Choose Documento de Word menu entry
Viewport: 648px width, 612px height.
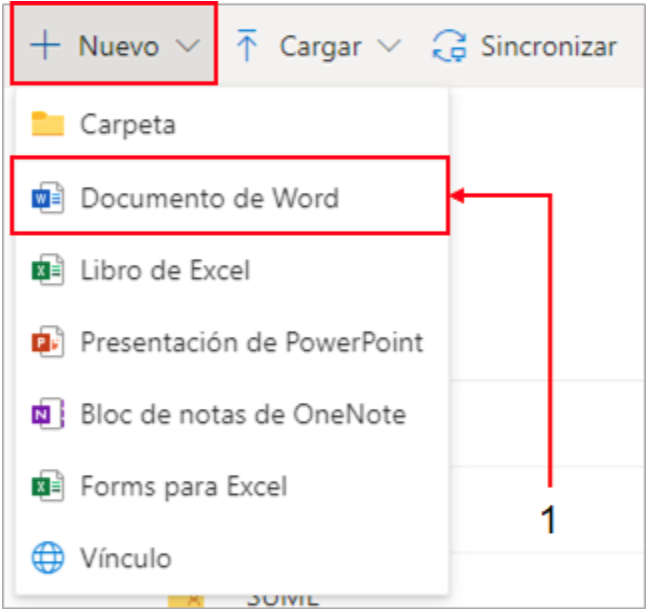tap(231, 196)
